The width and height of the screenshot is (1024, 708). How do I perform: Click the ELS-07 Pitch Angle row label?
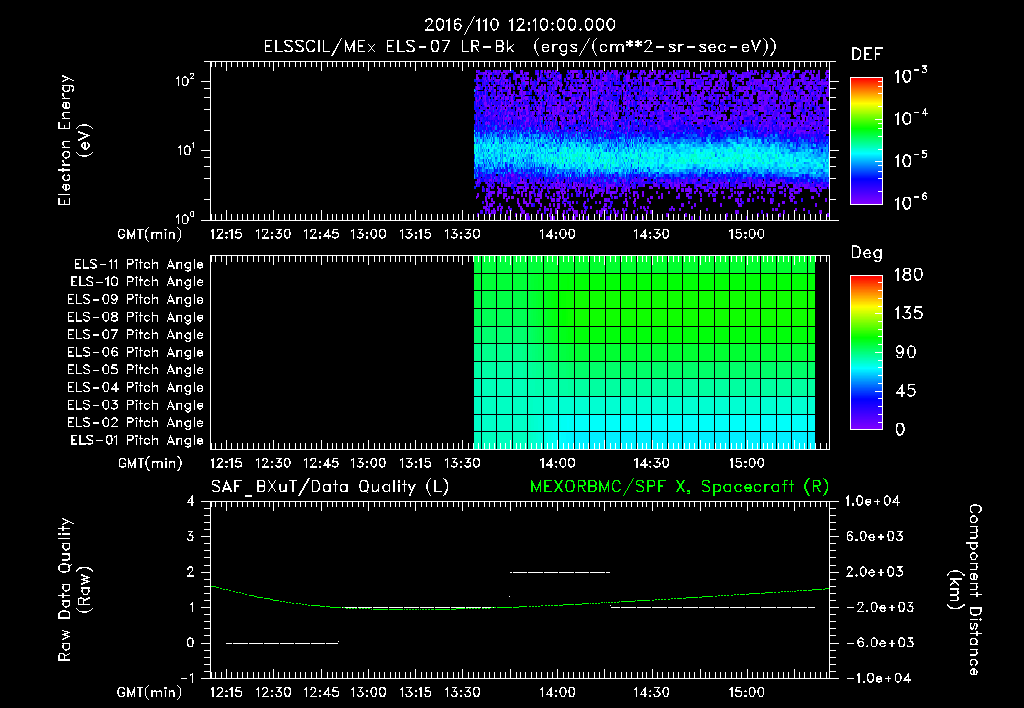coord(136,335)
